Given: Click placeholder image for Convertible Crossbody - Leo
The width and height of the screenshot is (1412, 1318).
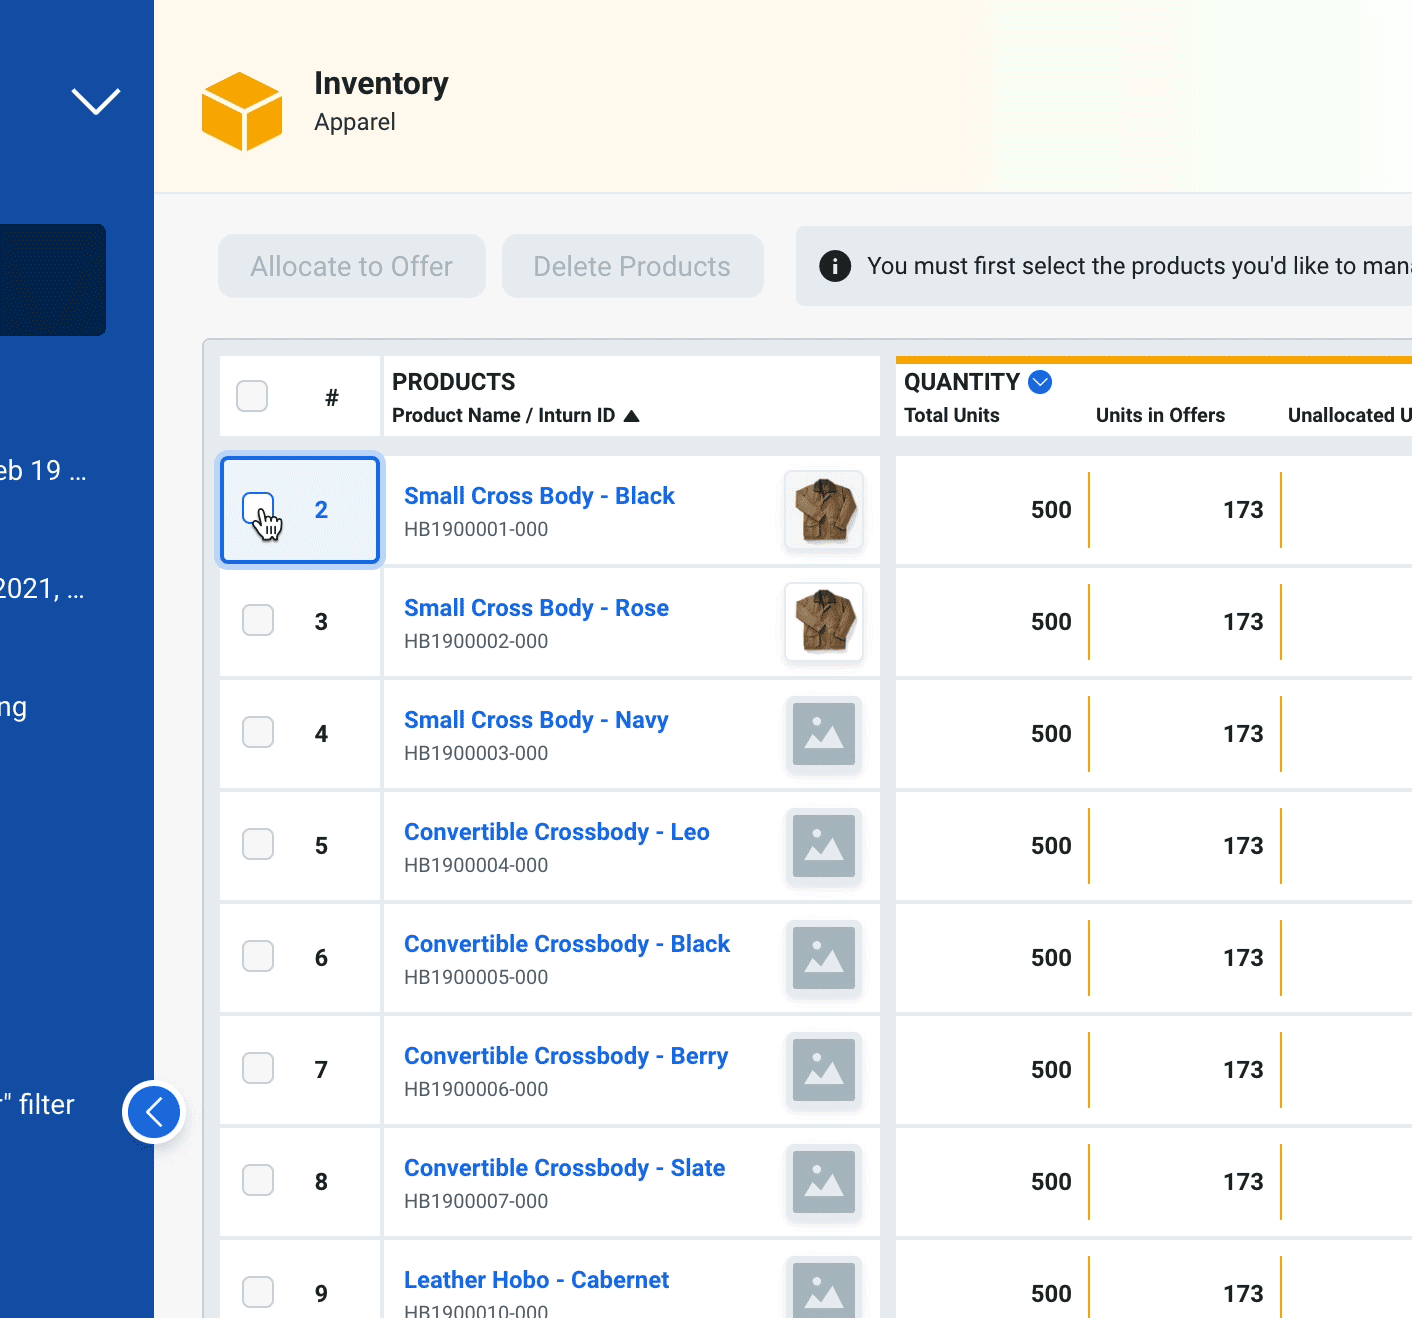Looking at the screenshot, I should coord(824,846).
